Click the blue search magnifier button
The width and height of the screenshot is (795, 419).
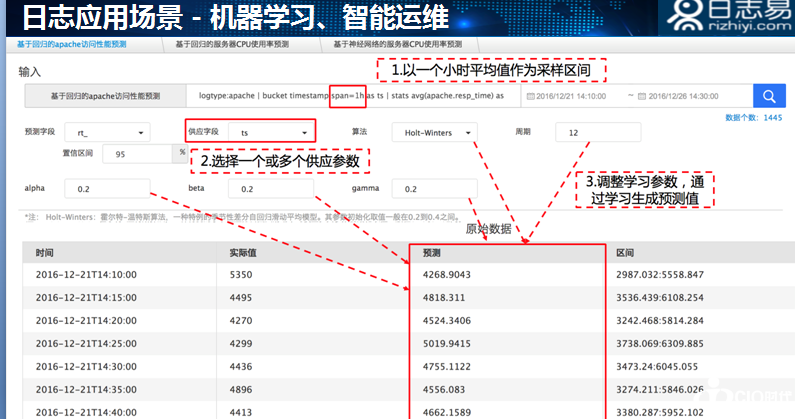pyautogui.click(x=769, y=96)
